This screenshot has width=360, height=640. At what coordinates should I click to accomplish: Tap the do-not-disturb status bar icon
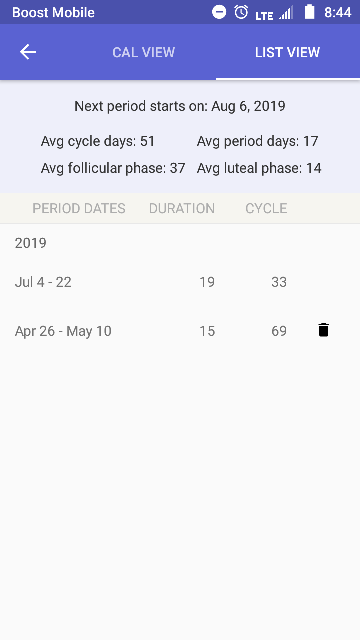(x=219, y=12)
